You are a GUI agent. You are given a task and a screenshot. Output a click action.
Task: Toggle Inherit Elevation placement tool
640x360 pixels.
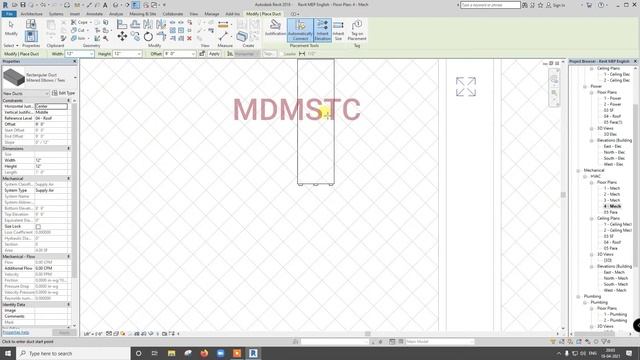point(322,30)
